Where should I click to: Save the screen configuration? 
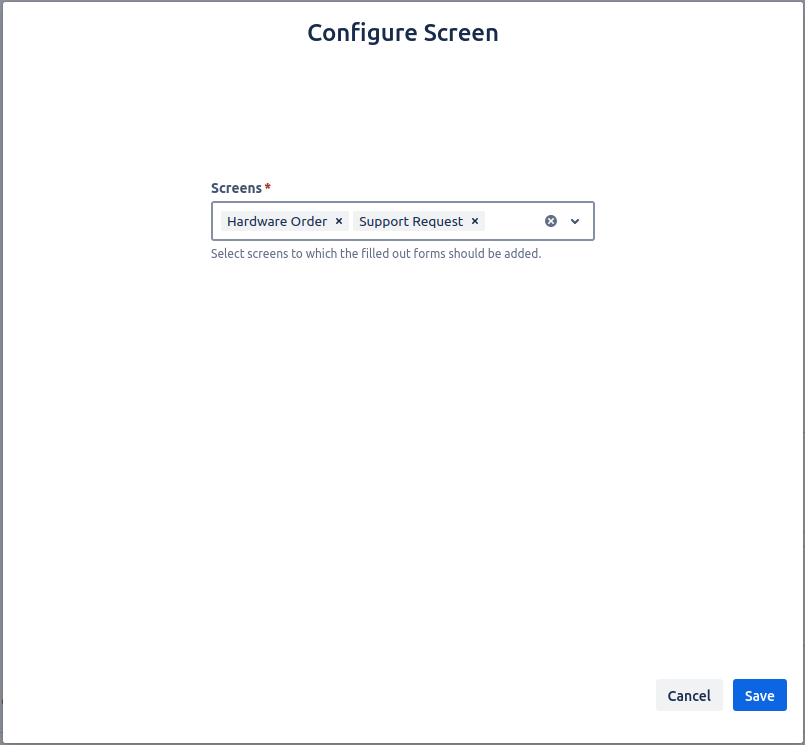(759, 695)
